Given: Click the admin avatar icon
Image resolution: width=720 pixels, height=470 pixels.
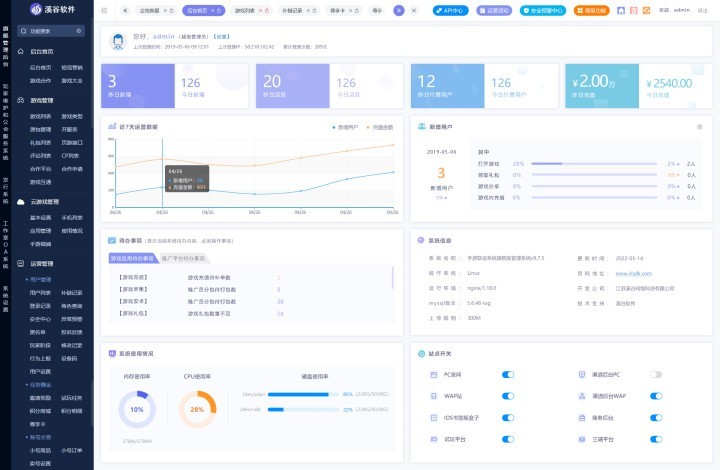Looking at the screenshot, I should coord(118,42).
